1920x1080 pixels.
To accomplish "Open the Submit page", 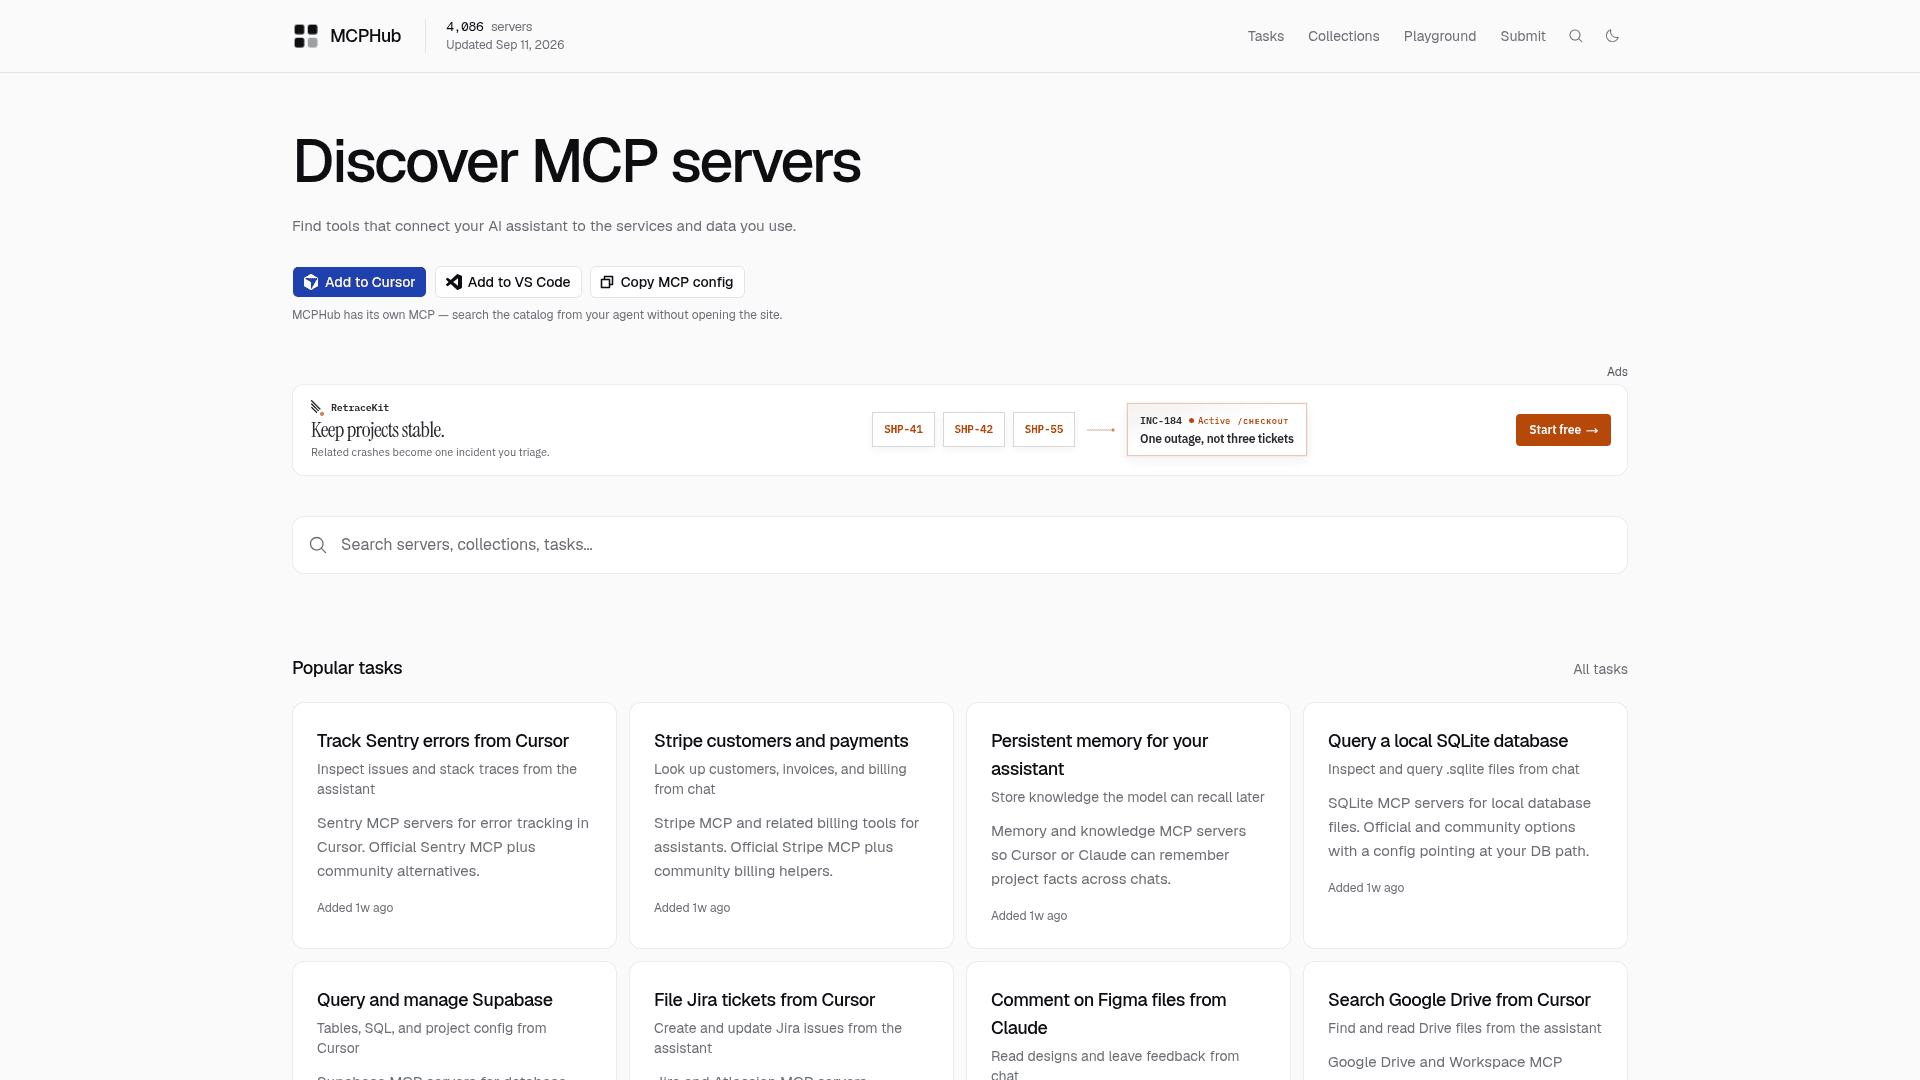I will [1522, 36].
